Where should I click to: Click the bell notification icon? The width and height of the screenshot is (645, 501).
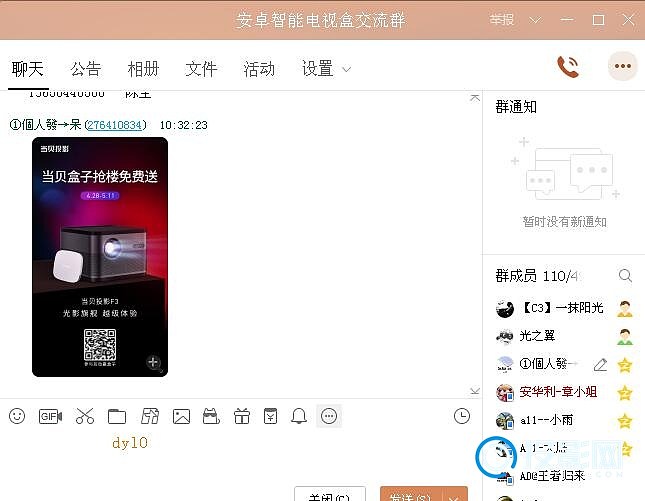point(299,416)
